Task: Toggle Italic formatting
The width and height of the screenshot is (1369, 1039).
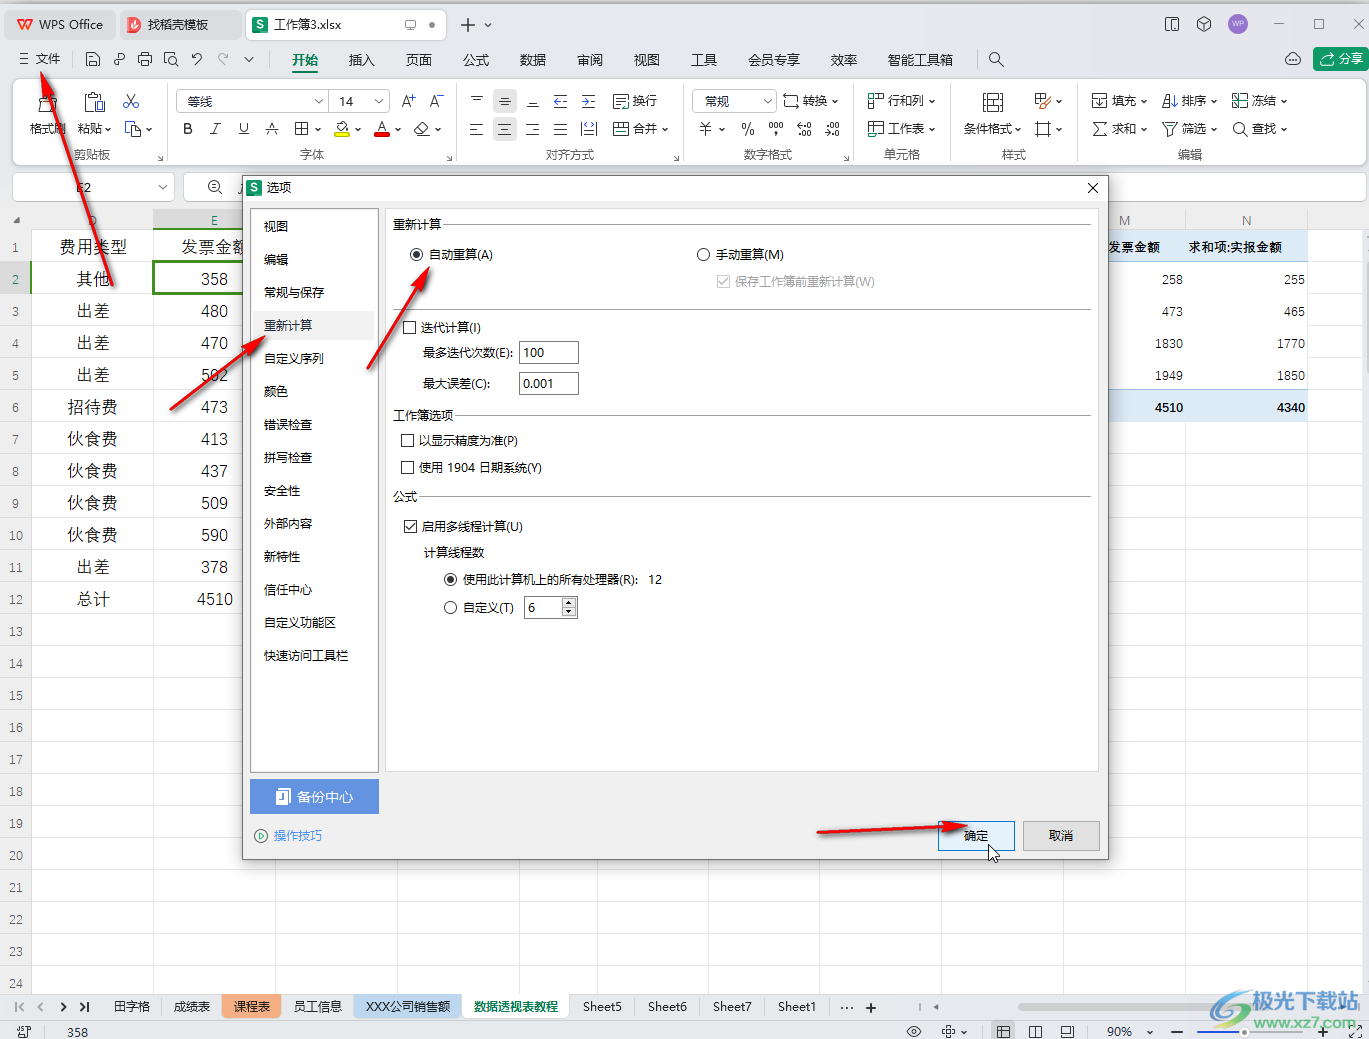Action: coord(215,129)
